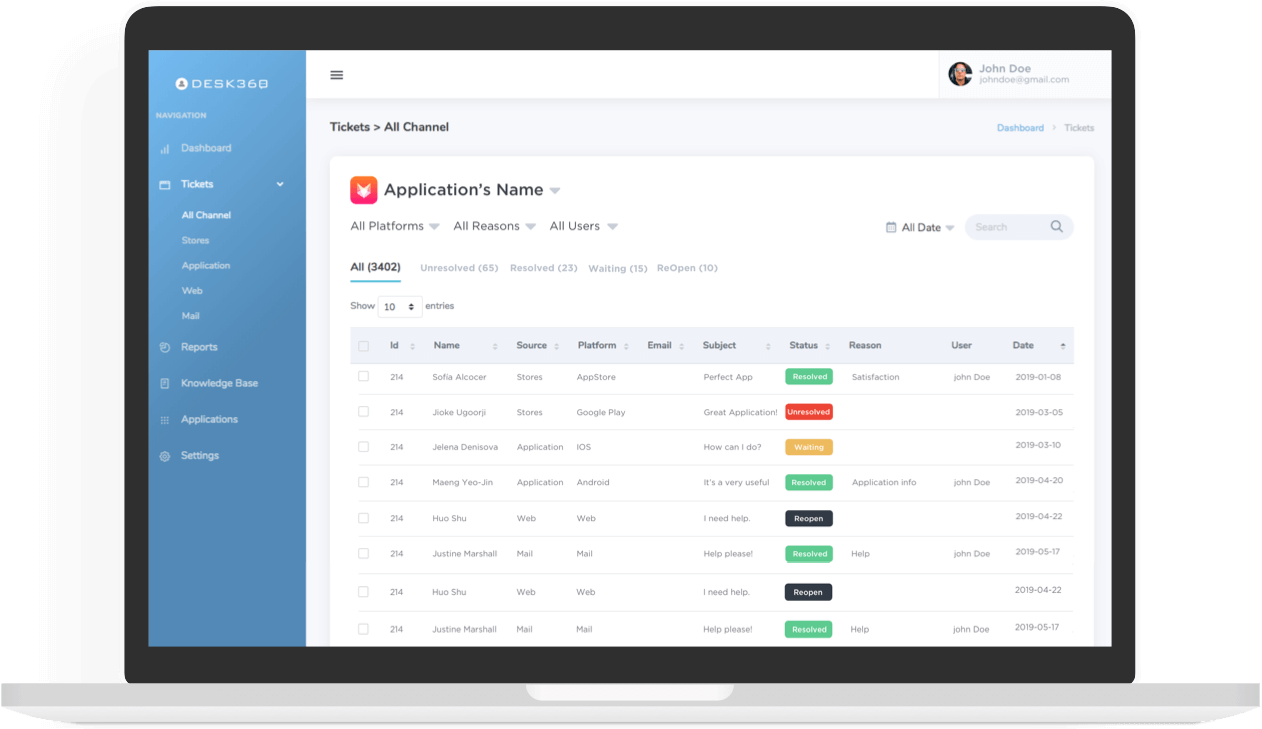Open the All Platforms filter dropdown
This screenshot has height=729, width=1262.
[x=395, y=226]
